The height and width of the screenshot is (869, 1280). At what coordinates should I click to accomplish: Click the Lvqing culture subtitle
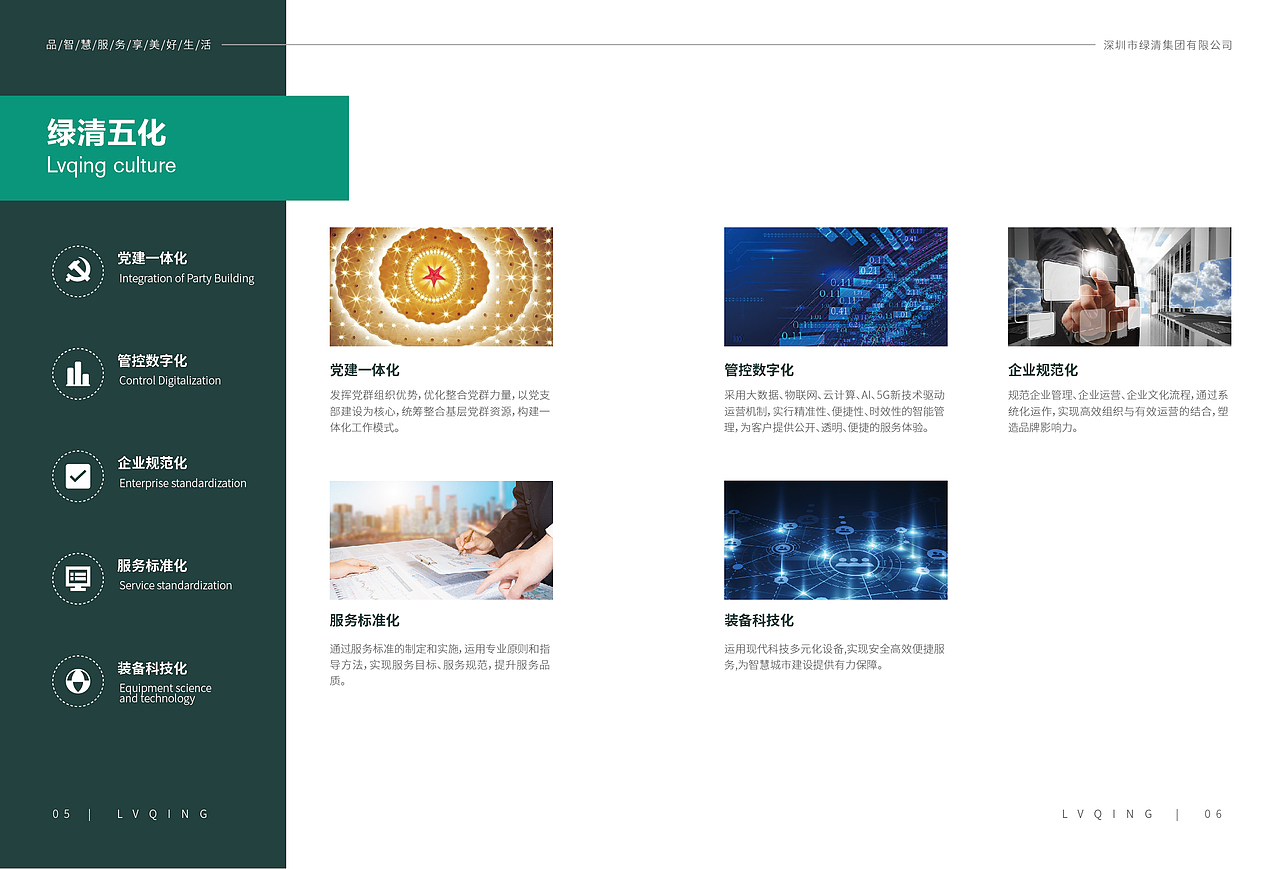tap(111, 166)
